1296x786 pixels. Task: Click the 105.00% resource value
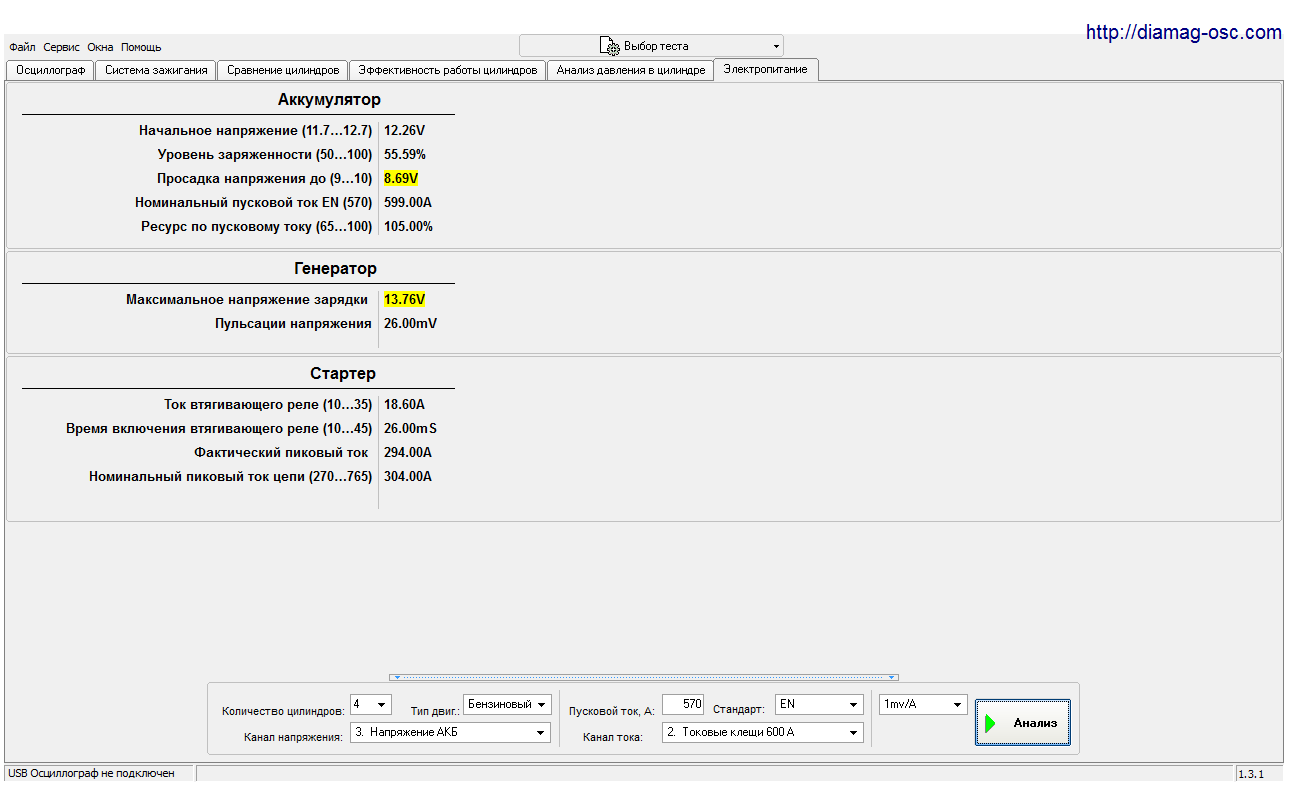(408, 227)
